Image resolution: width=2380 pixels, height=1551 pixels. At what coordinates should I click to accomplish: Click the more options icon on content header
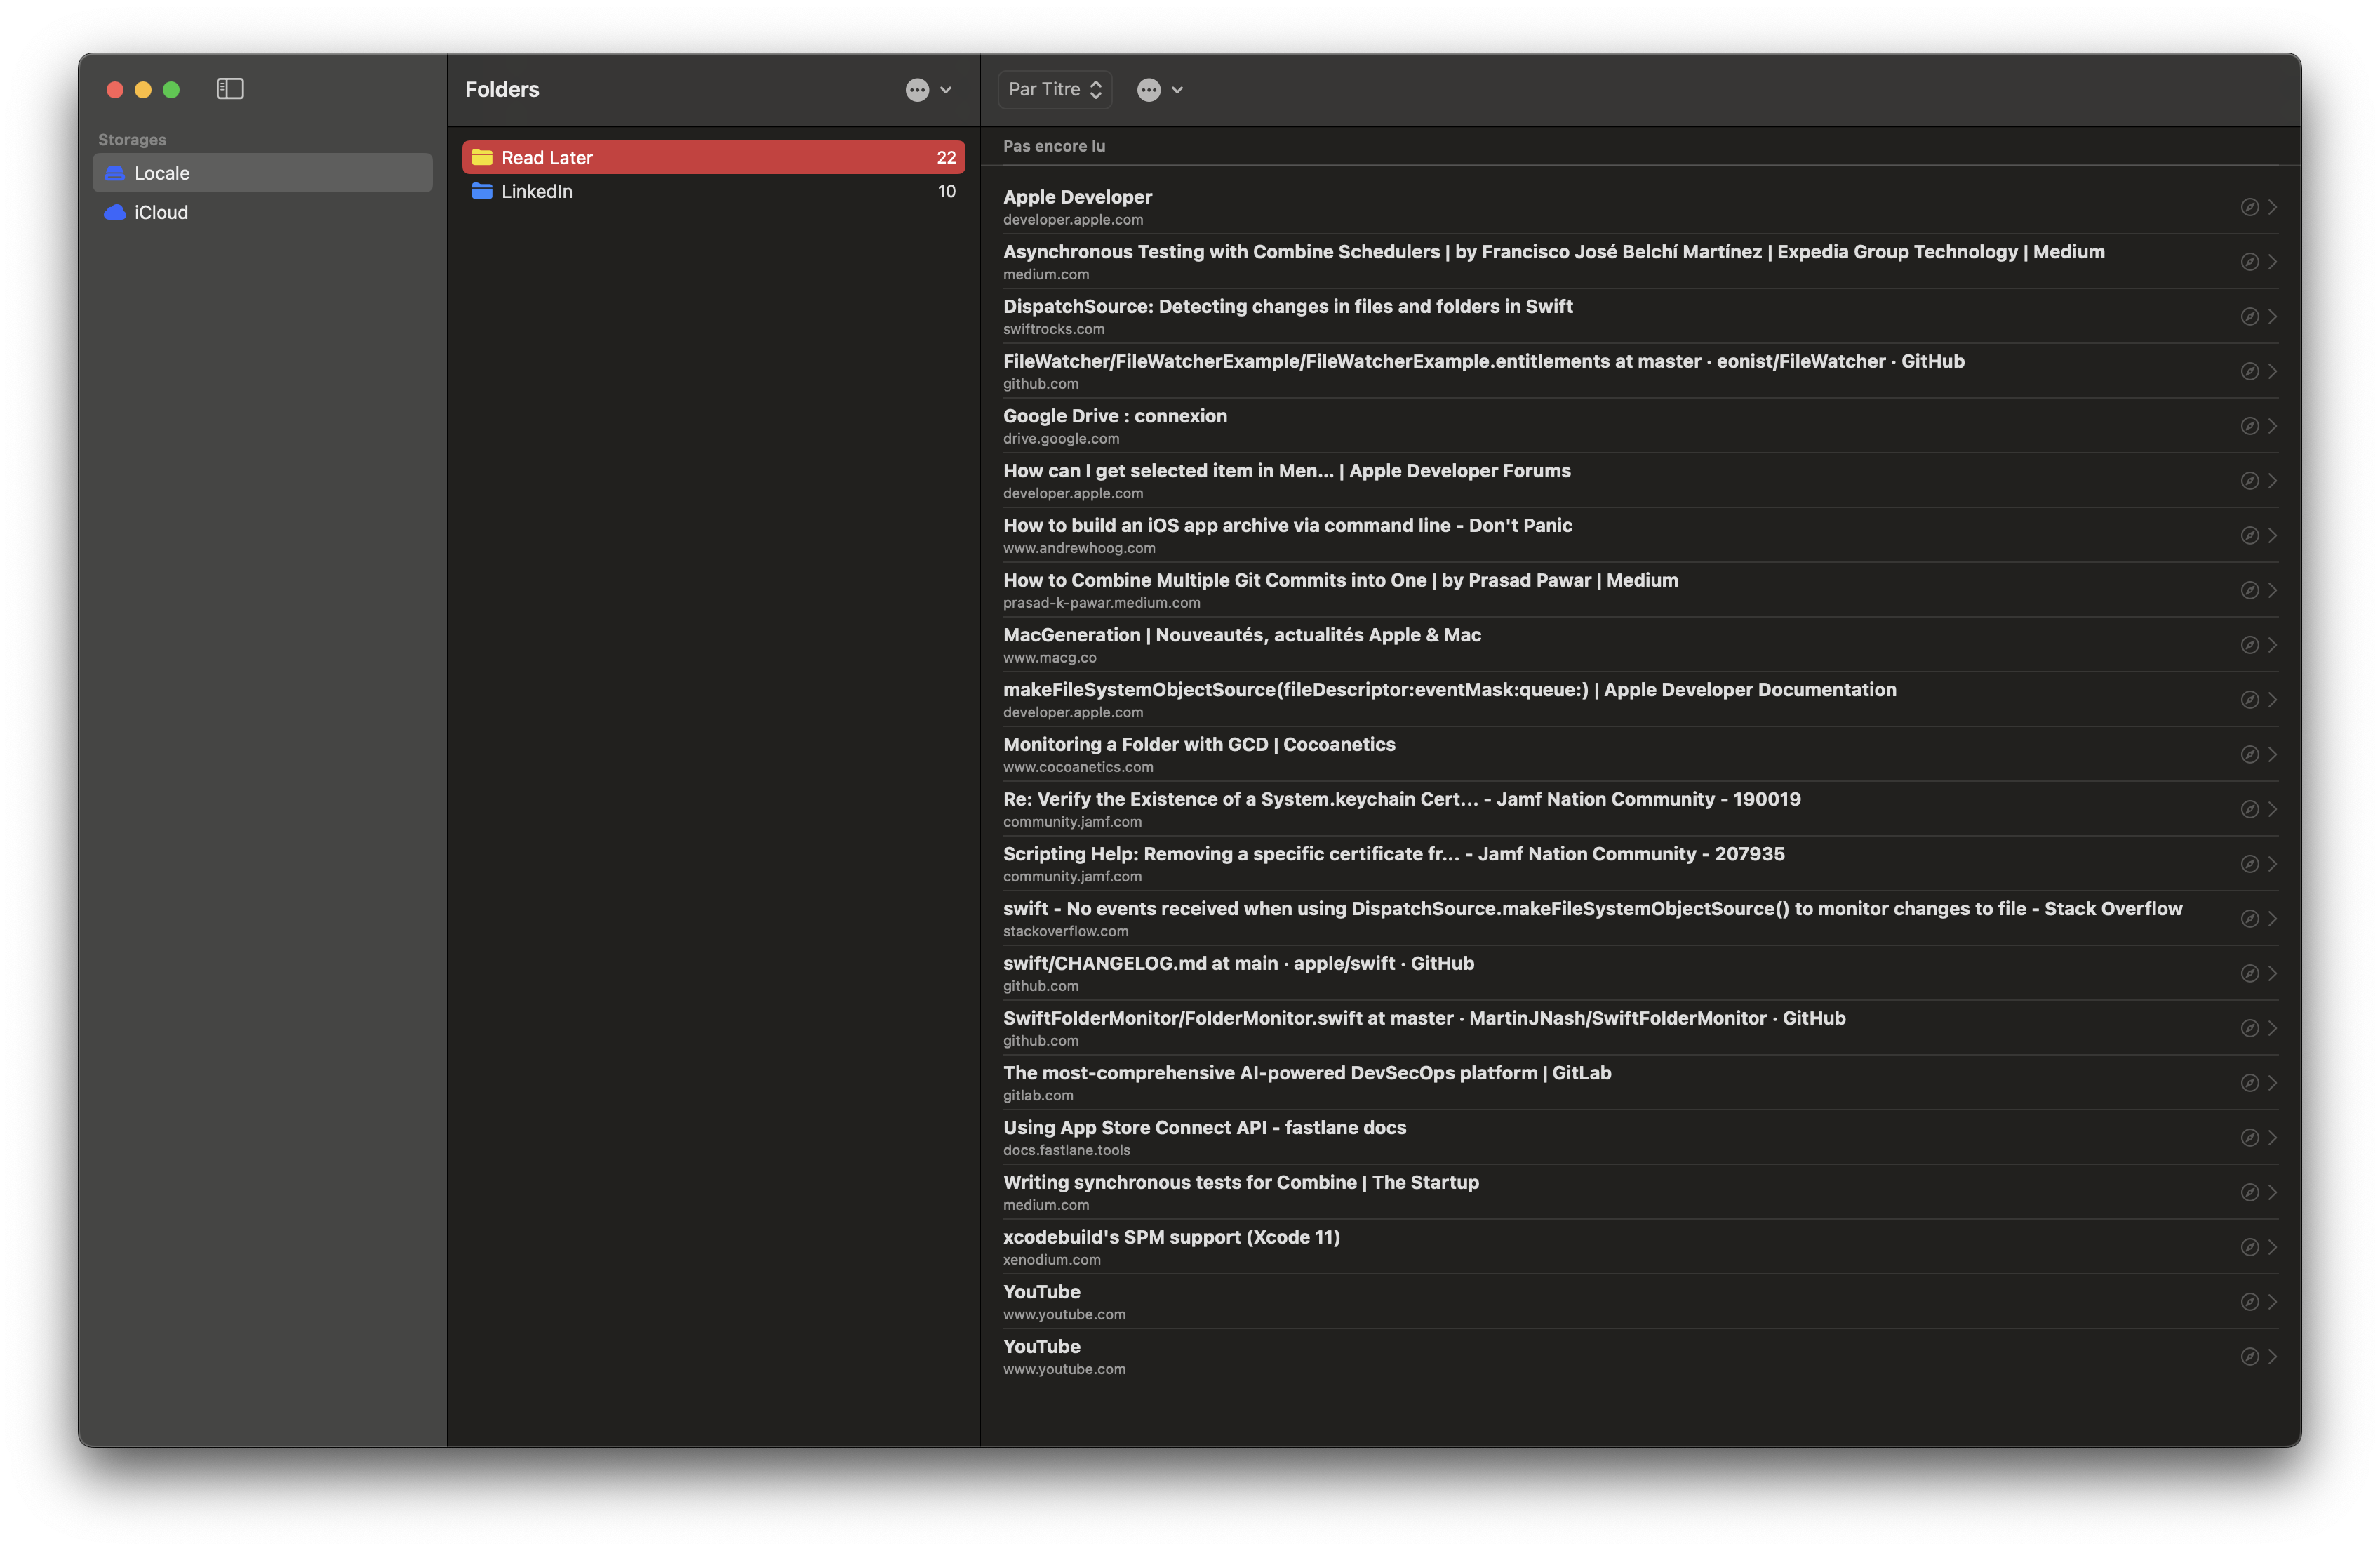(1149, 88)
